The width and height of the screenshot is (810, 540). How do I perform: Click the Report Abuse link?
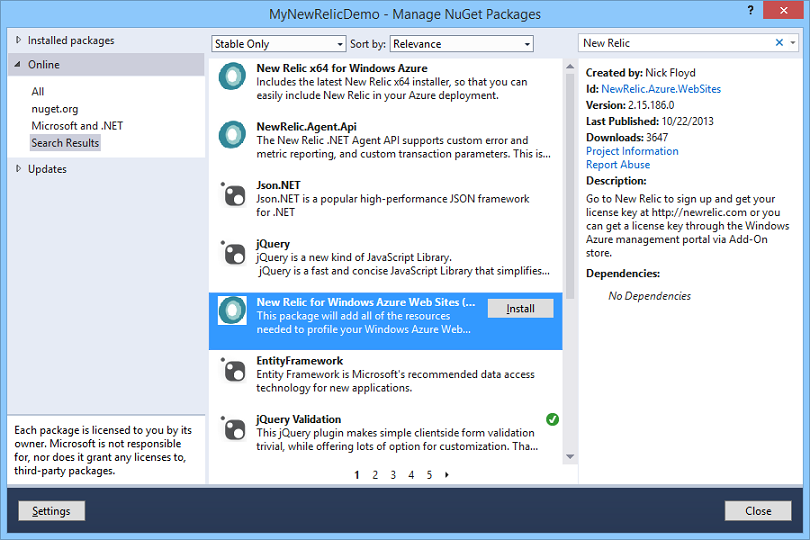coord(618,164)
